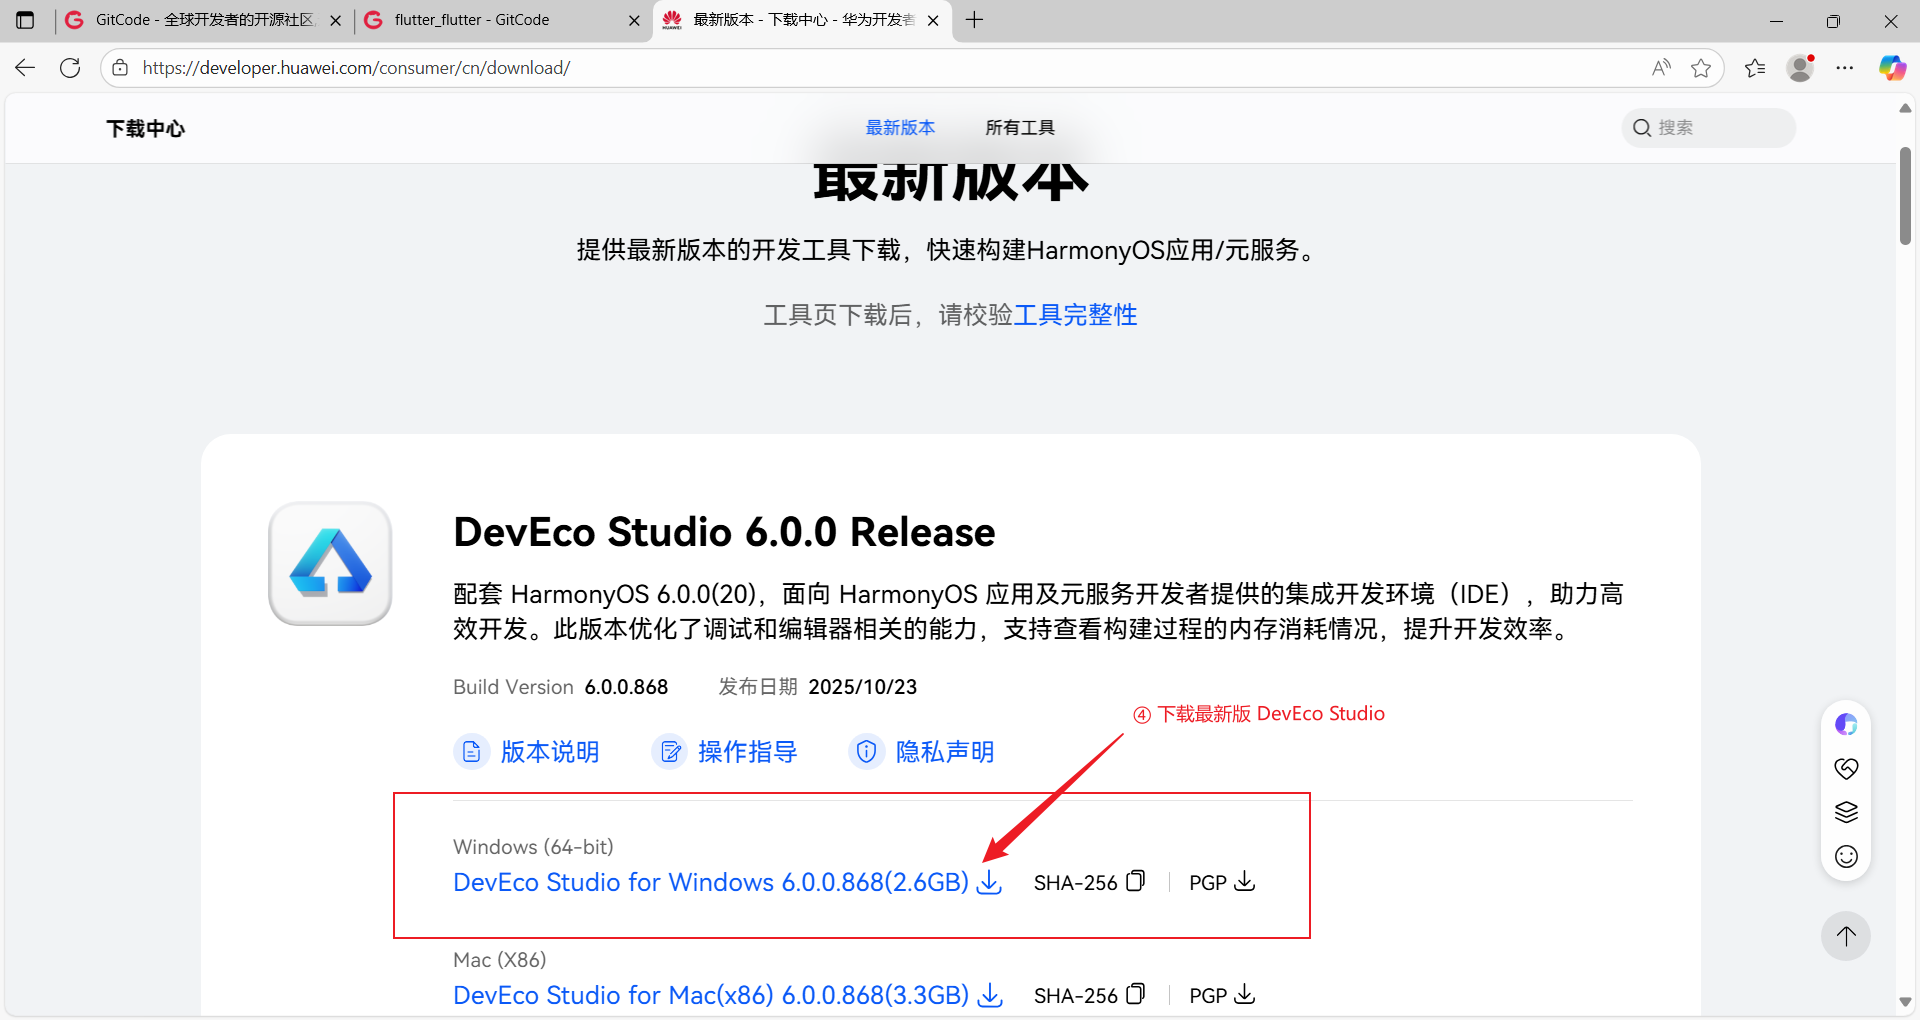Close the Huawei download center tab

[933, 20]
